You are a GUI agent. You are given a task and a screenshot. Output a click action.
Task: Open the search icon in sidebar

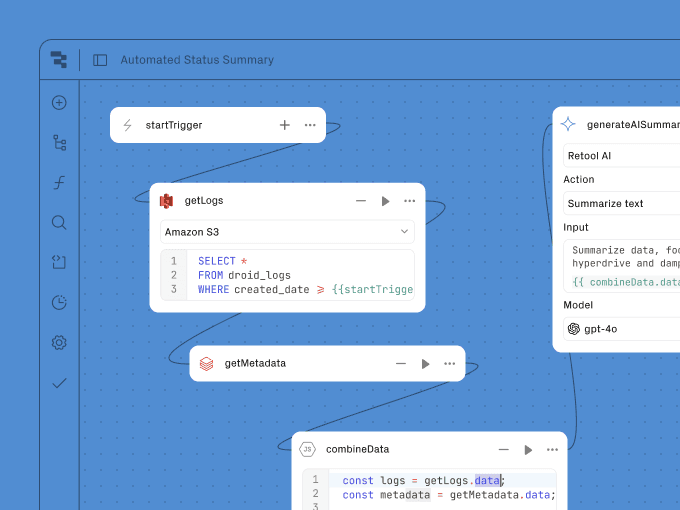tap(59, 222)
